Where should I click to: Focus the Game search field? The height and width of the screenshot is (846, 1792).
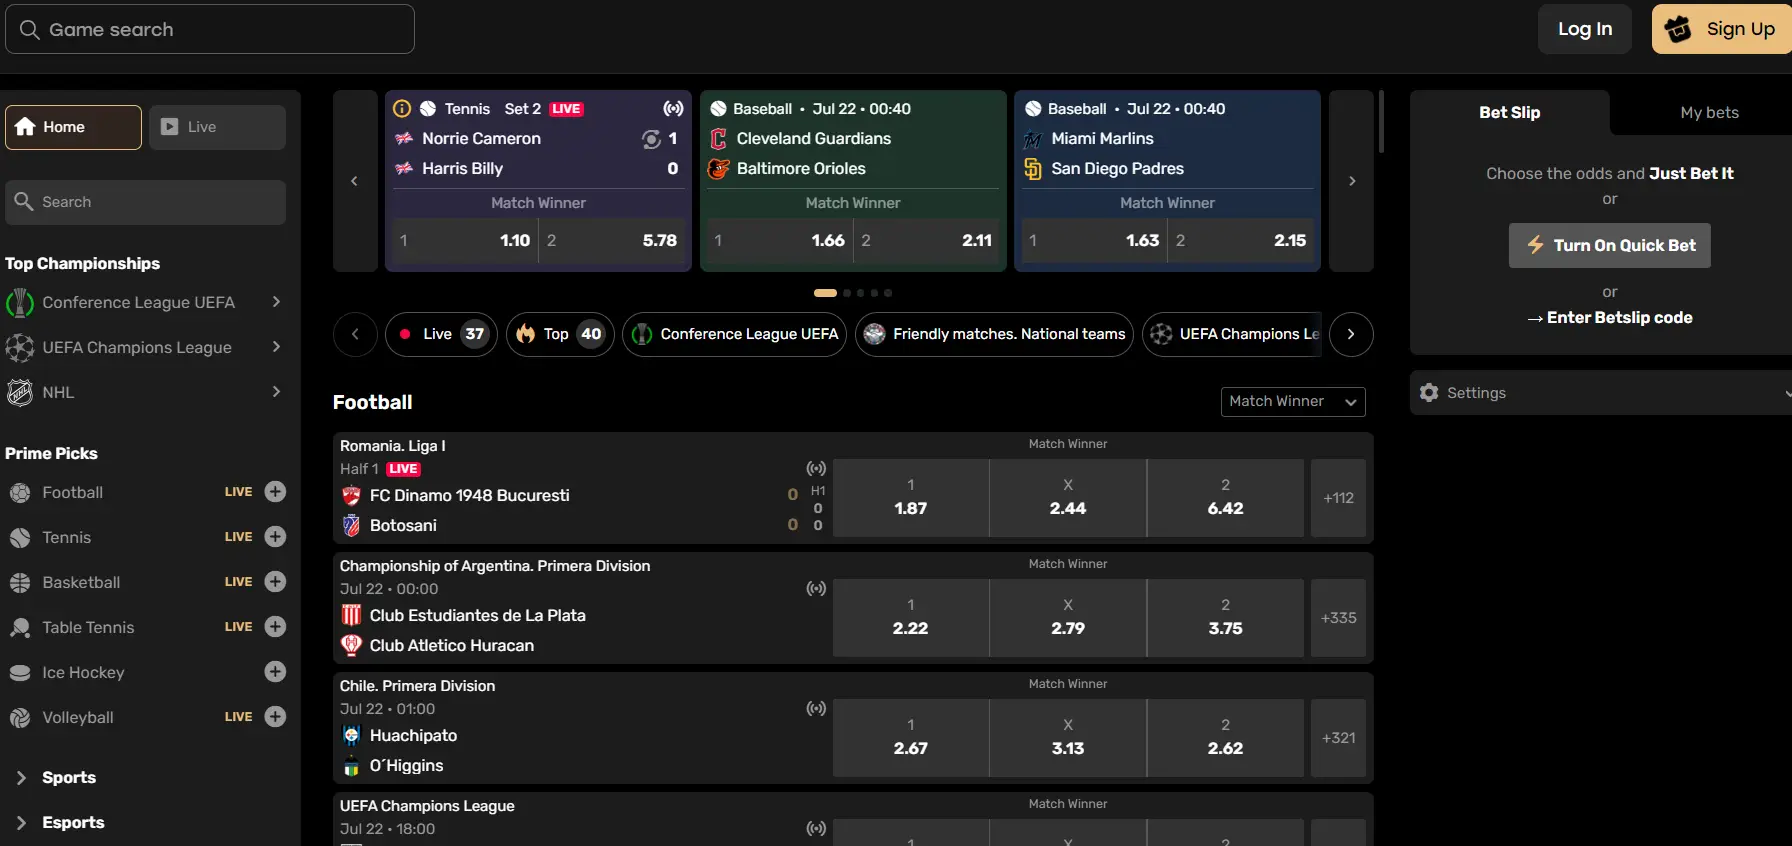pyautogui.click(x=210, y=29)
